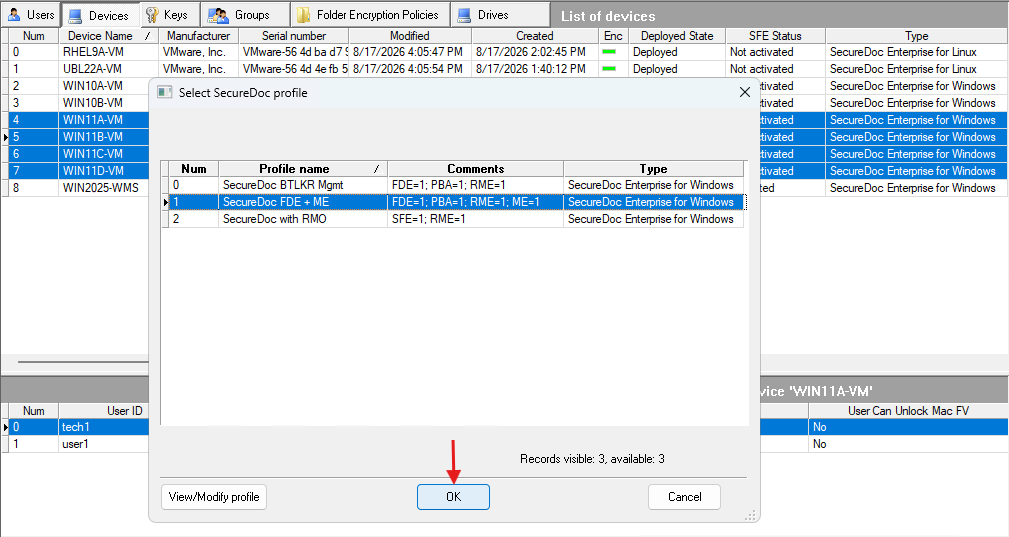Open the Devices tab
The height and width of the screenshot is (537, 1009).
click(100, 15)
